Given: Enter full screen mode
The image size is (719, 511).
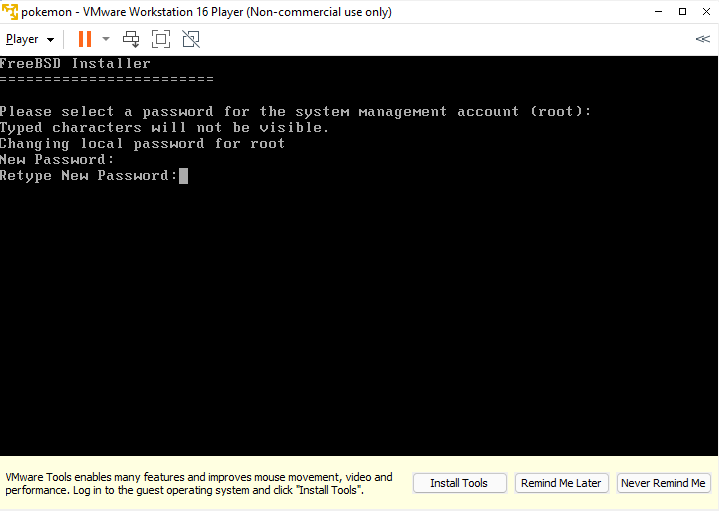Looking at the screenshot, I should point(161,39).
